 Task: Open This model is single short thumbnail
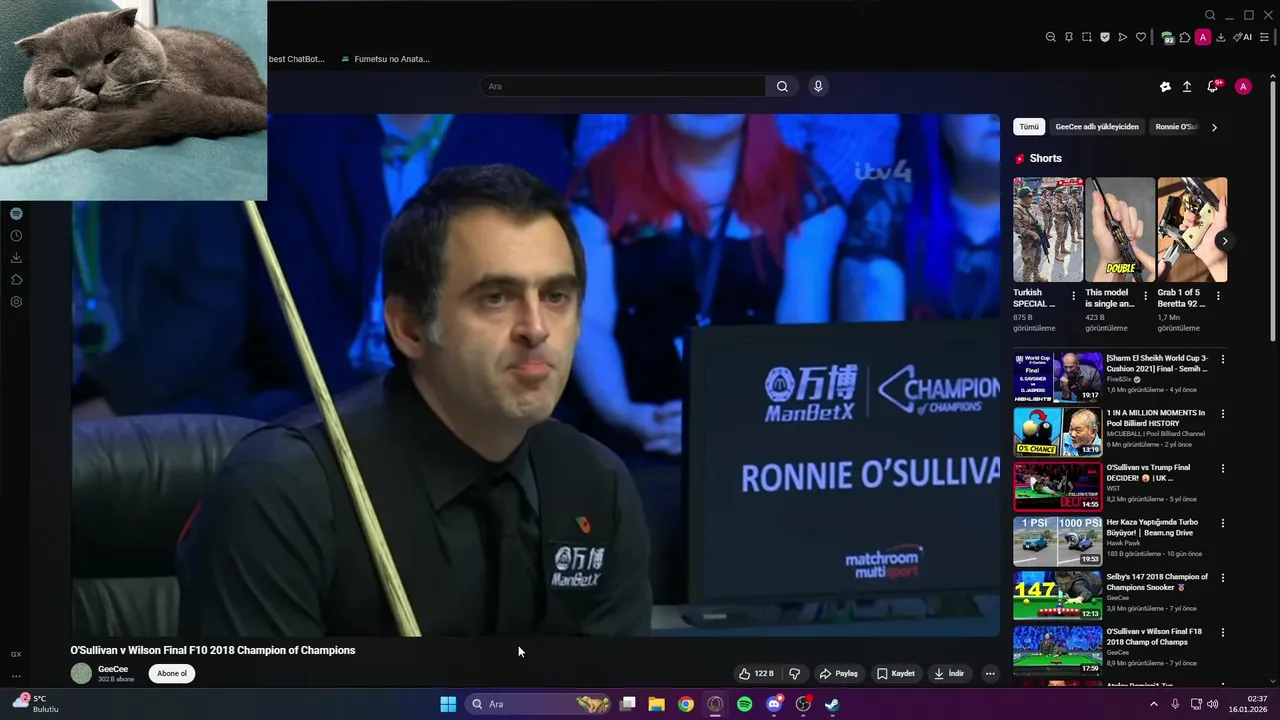point(1120,230)
